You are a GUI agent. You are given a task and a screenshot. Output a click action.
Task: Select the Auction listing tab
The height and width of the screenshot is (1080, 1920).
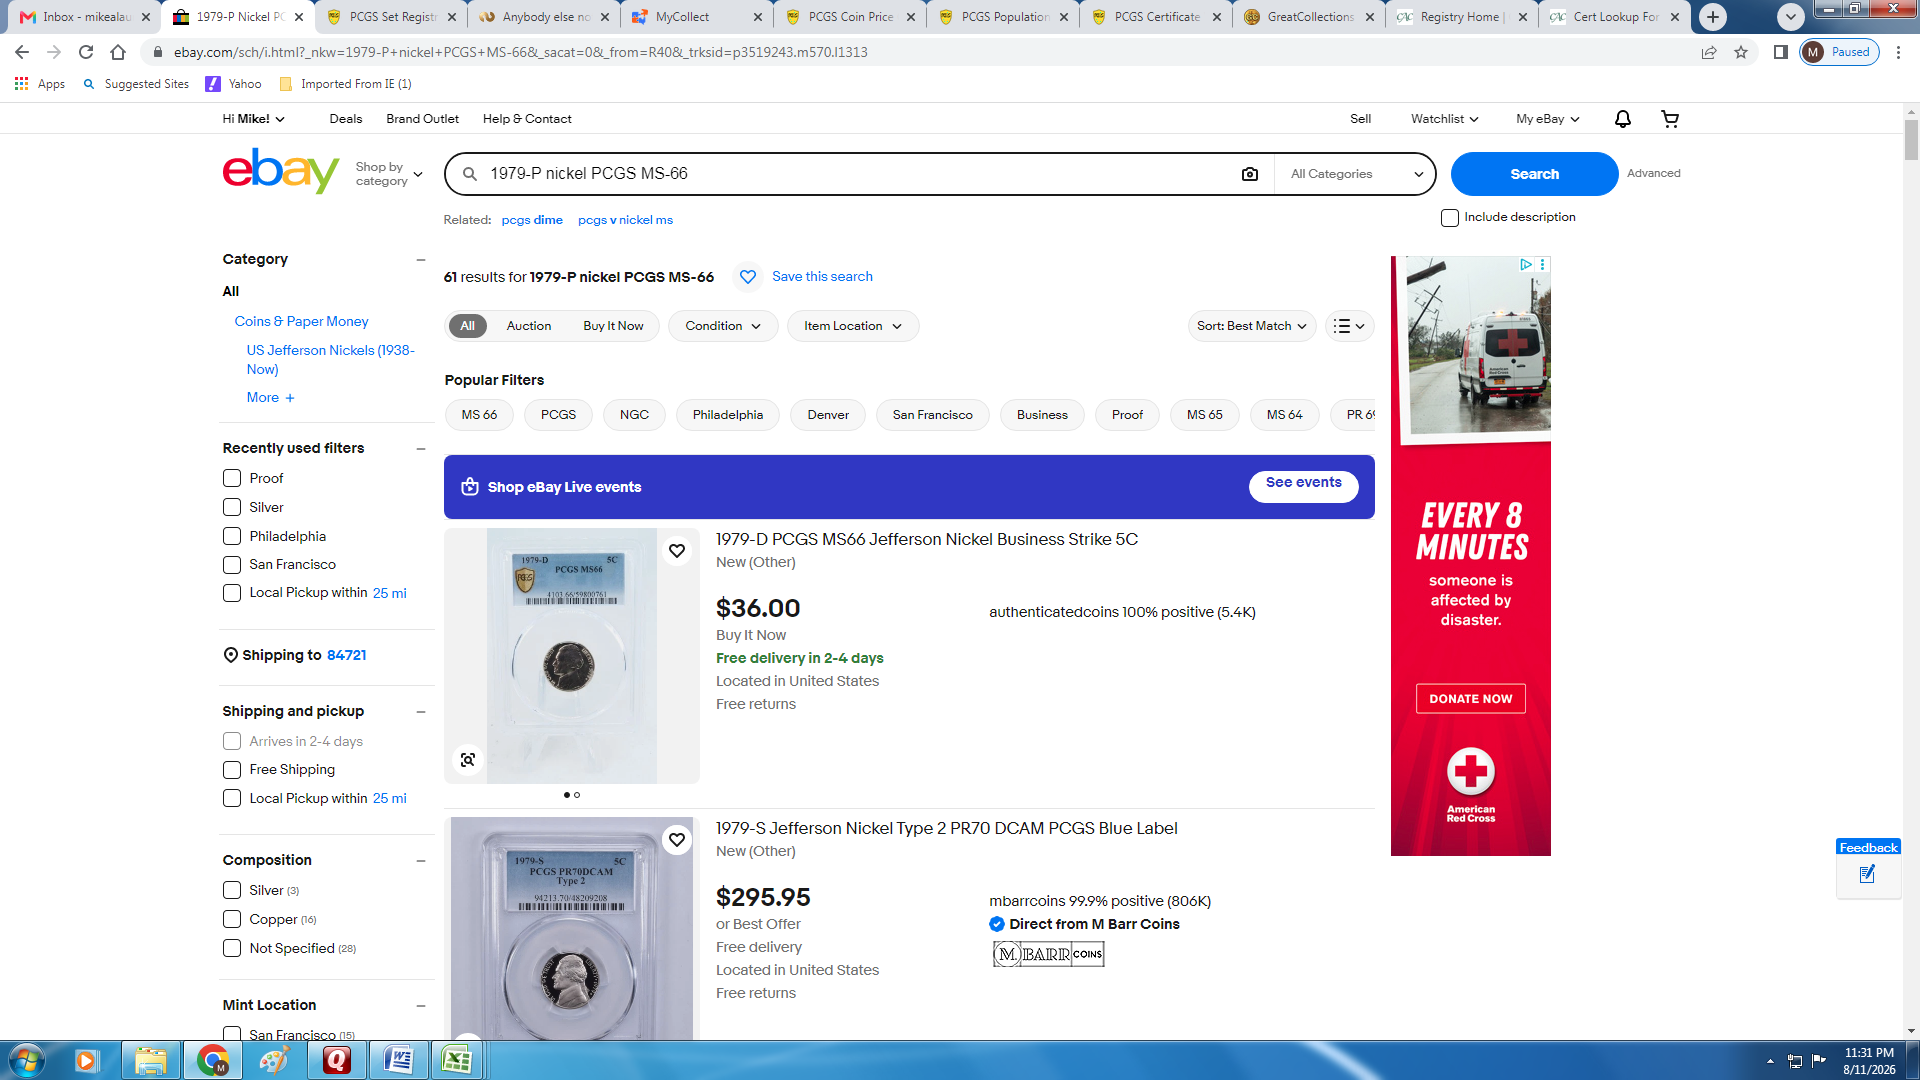[529, 326]
